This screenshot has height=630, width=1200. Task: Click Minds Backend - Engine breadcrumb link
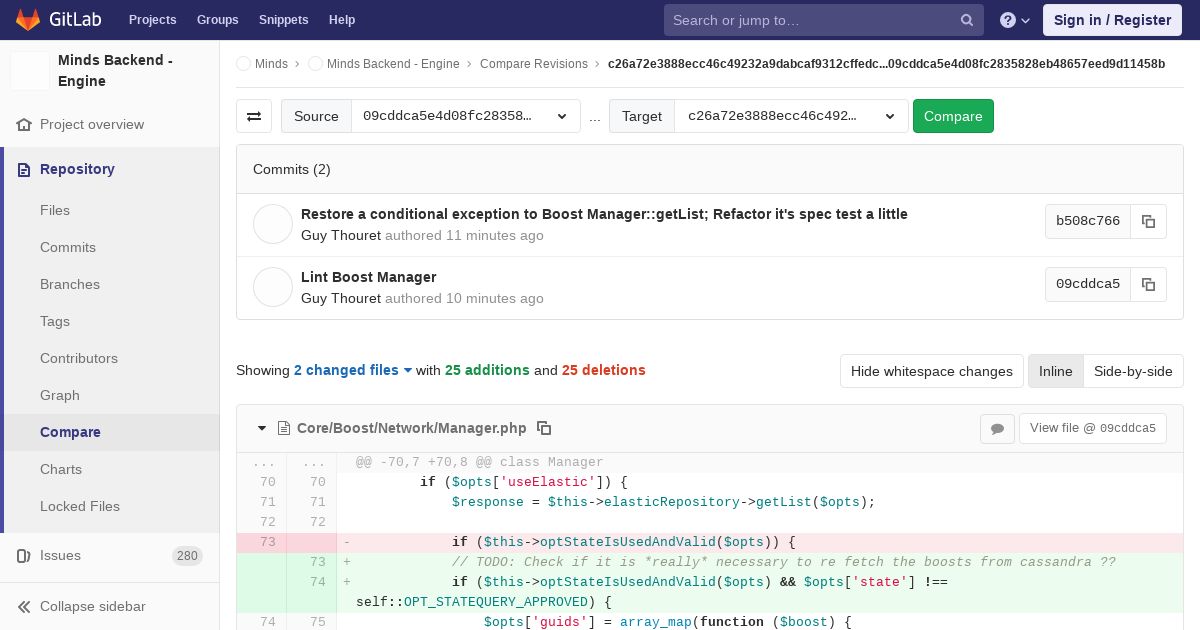[393, 64]
